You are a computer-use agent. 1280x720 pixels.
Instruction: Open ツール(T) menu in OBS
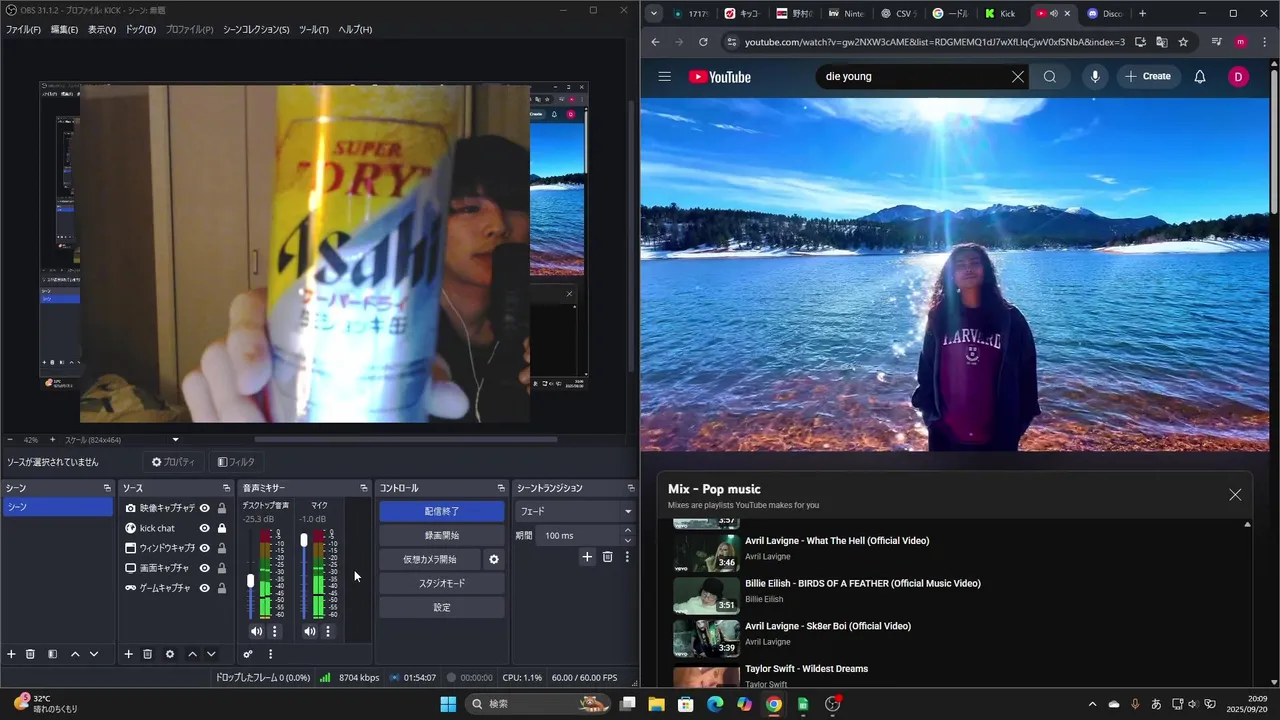click(314, 30)
